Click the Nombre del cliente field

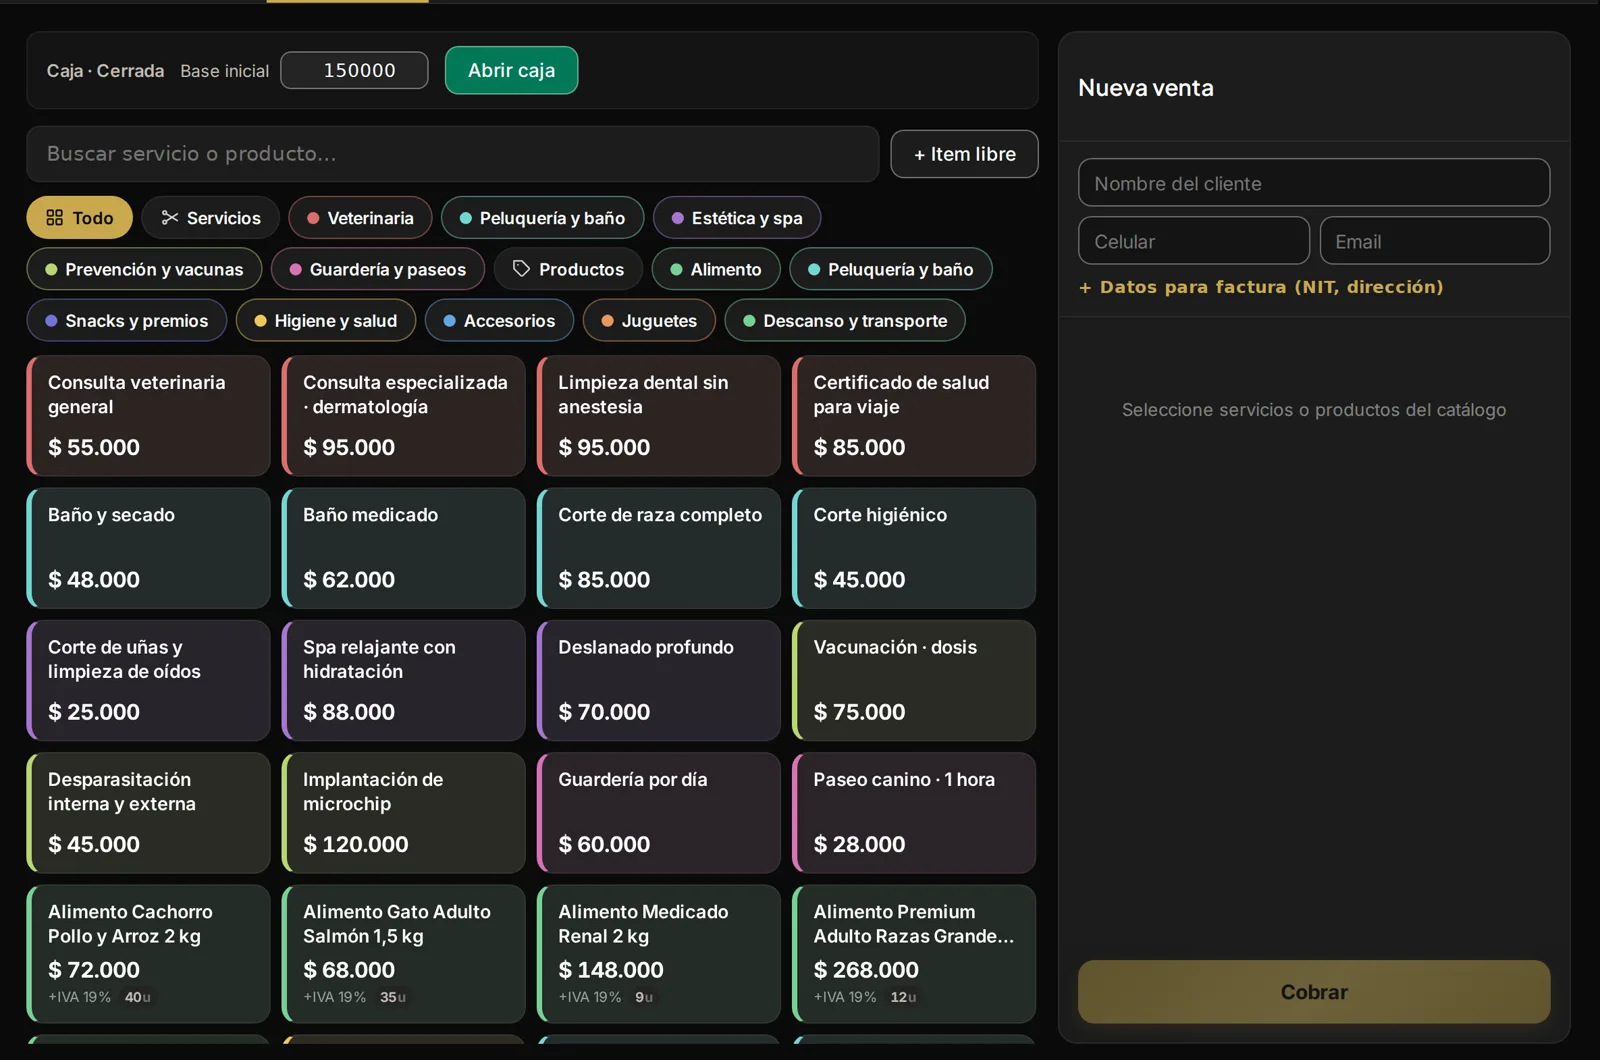click(x=1314, y=183)
